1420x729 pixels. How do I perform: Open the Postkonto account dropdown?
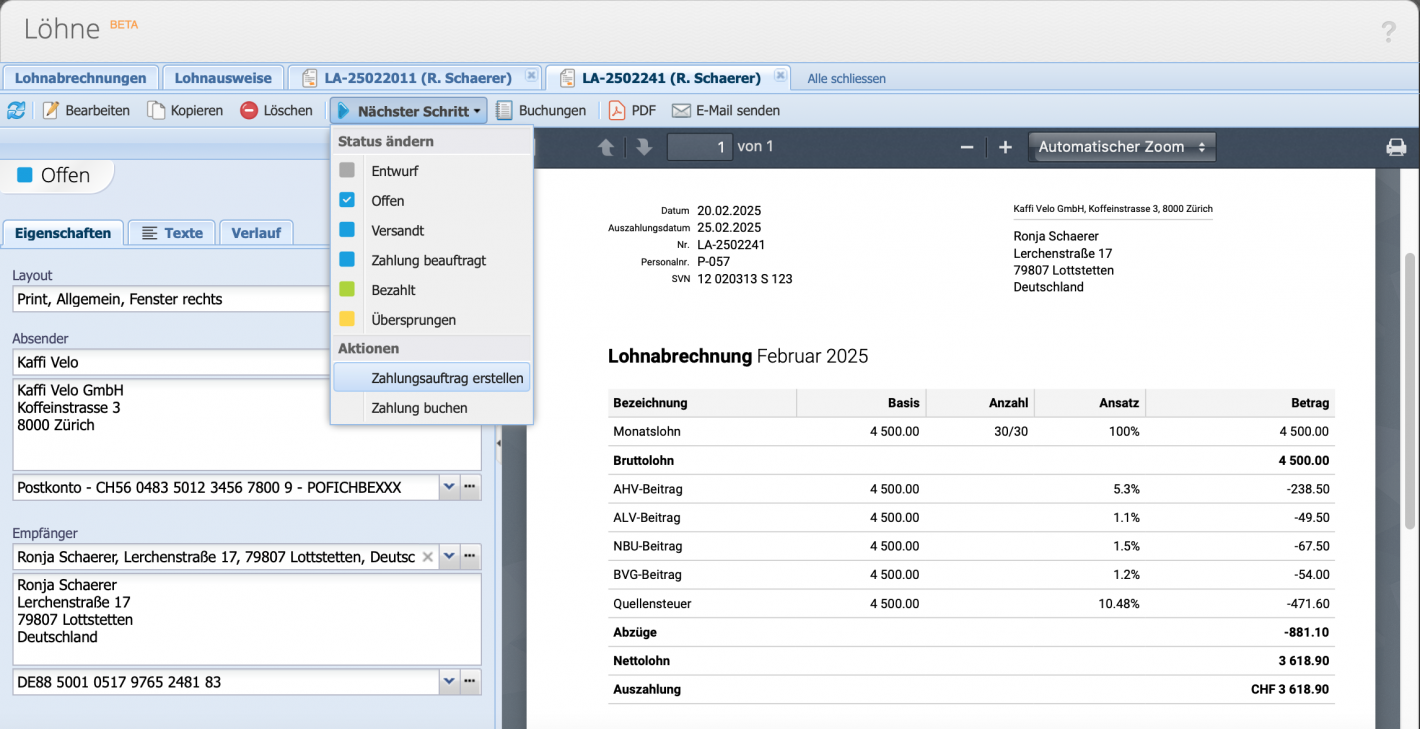click(x=448, y=487)
